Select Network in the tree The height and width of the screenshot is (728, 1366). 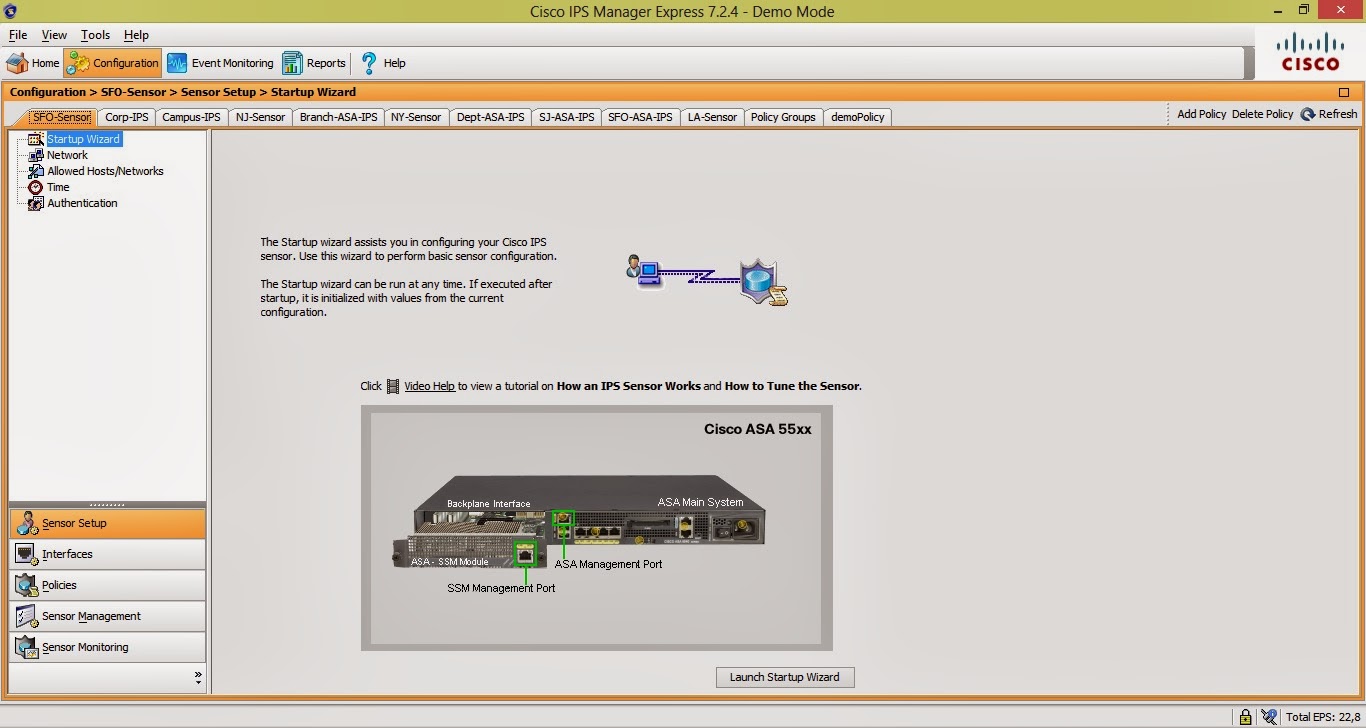[x=67, y=155]
